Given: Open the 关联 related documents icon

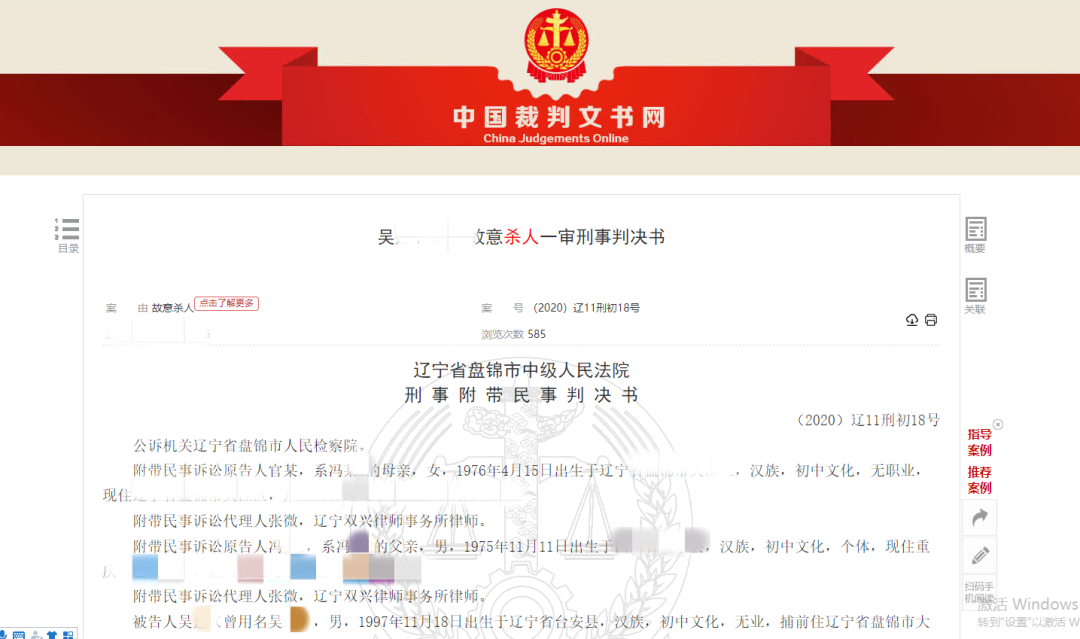Looking at the screenshot, I should 975,295.
